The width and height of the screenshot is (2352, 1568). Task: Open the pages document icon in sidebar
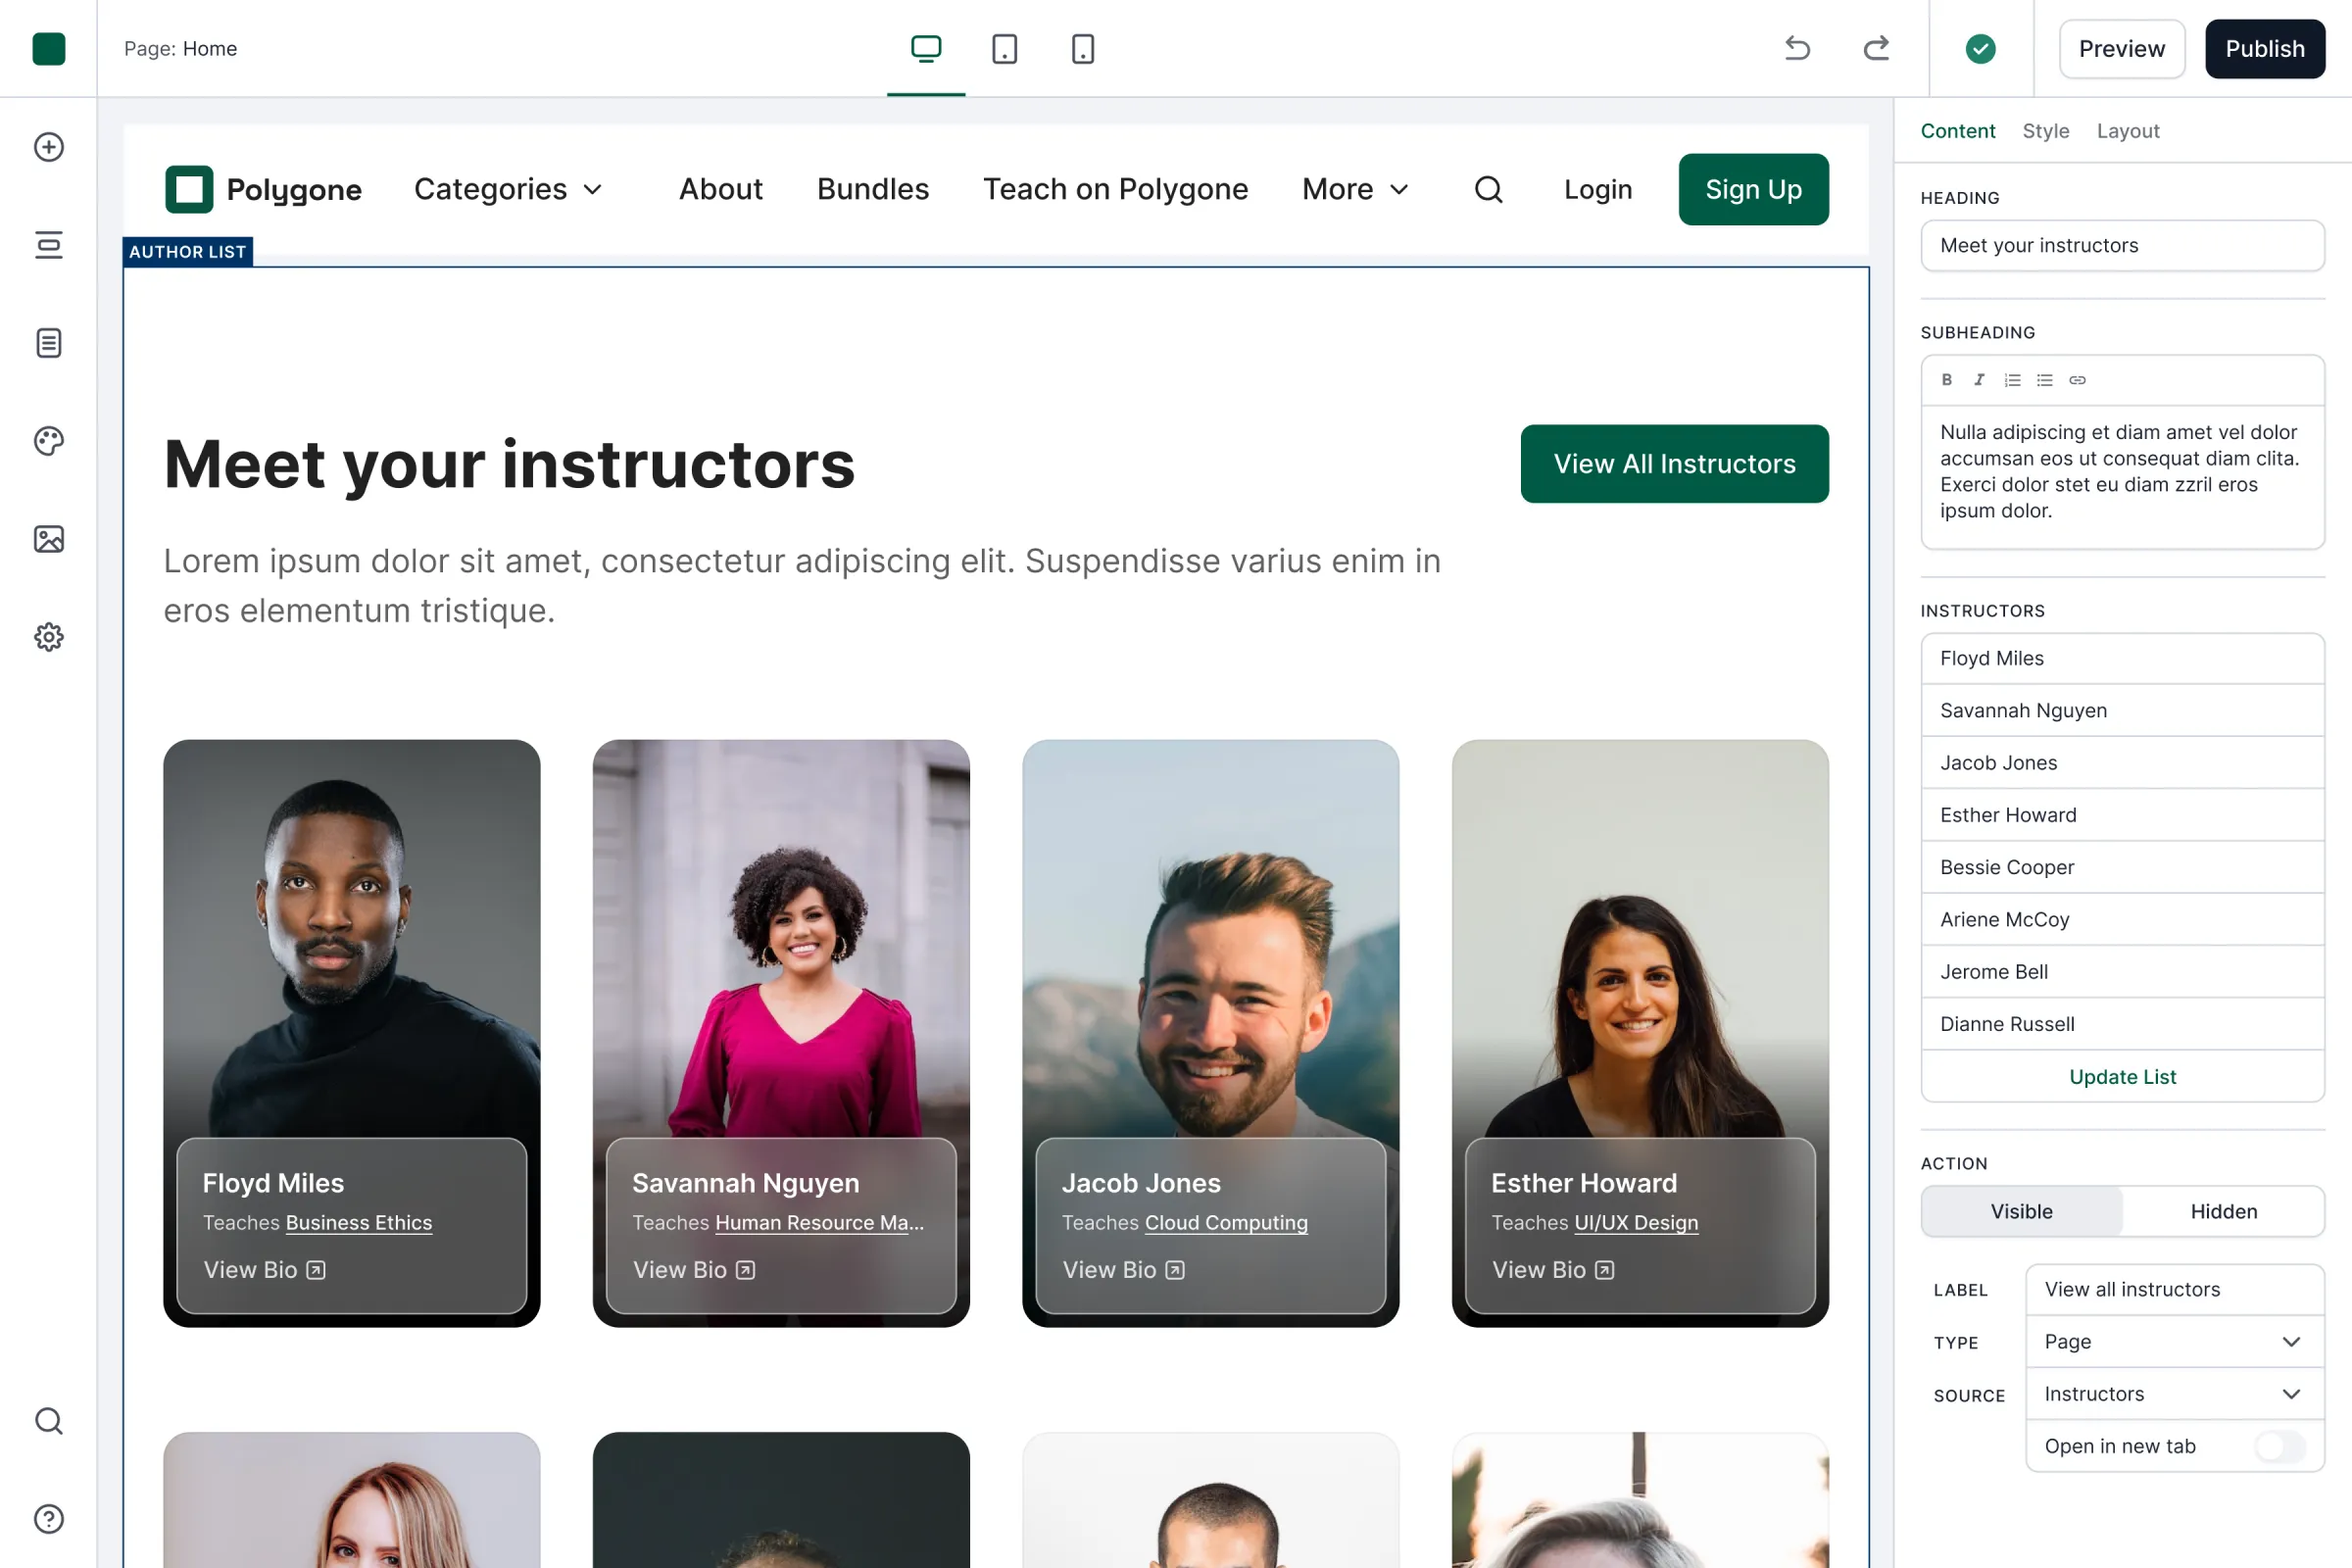tap(48, 343)
